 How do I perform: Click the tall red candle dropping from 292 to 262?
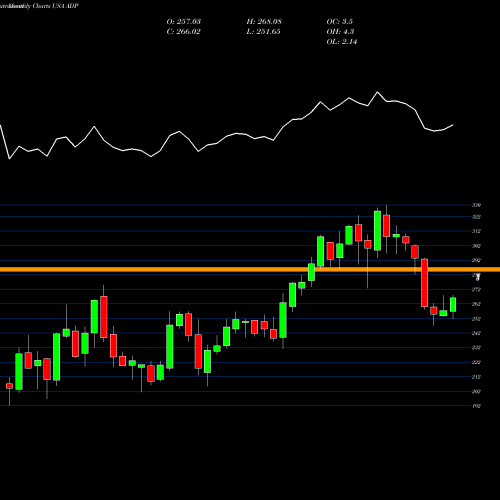pos(424,283)
